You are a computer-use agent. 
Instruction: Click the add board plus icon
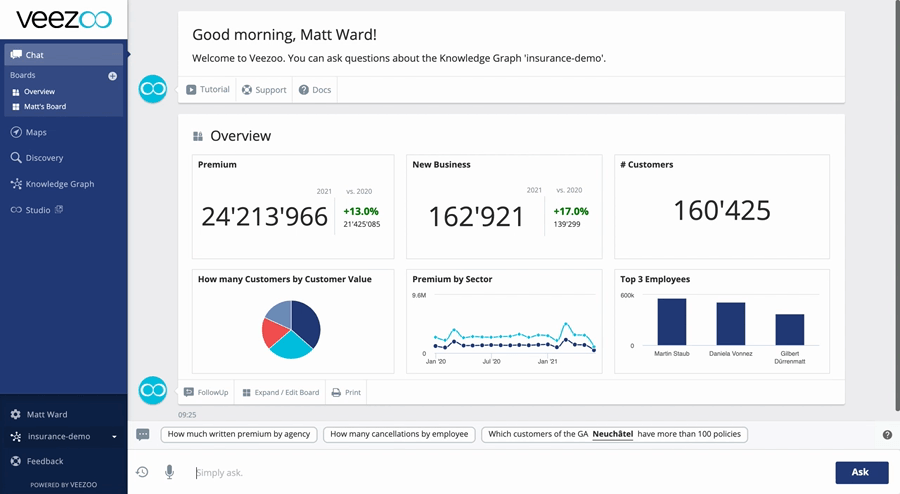pyautogui.click(x=112, y=76)
